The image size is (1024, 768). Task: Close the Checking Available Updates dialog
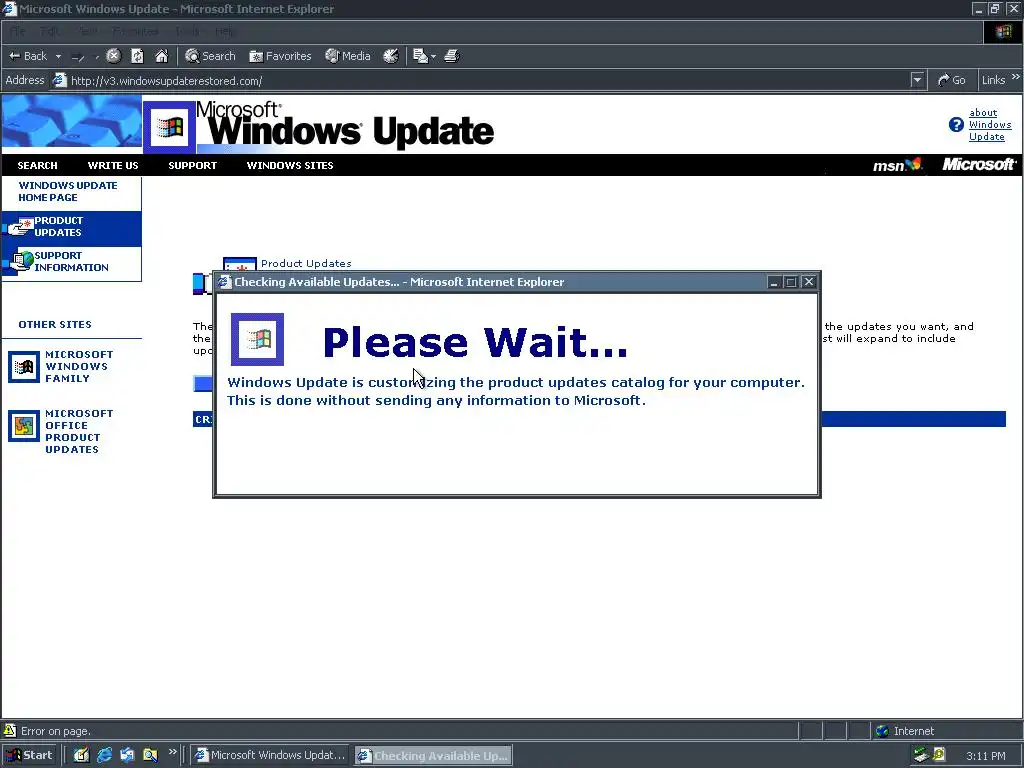point(808,282)
